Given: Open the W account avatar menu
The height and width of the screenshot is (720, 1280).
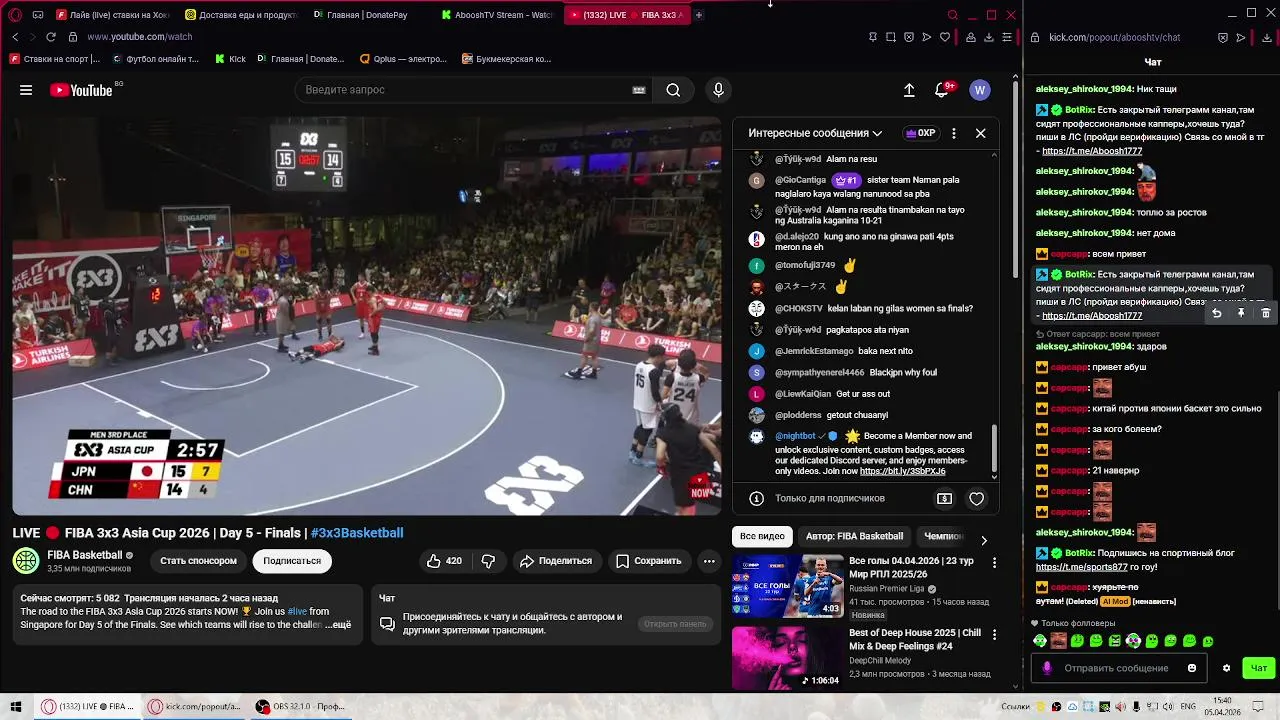Looking at the screenshot, I should 980,90.
